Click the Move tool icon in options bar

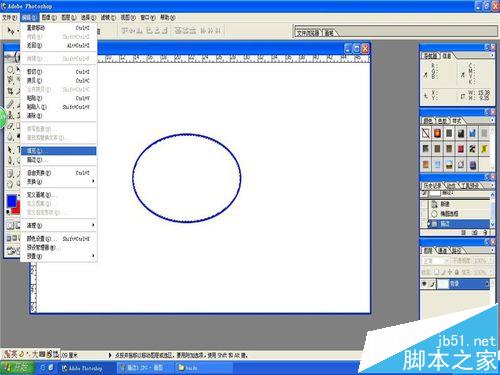[10, 31]
